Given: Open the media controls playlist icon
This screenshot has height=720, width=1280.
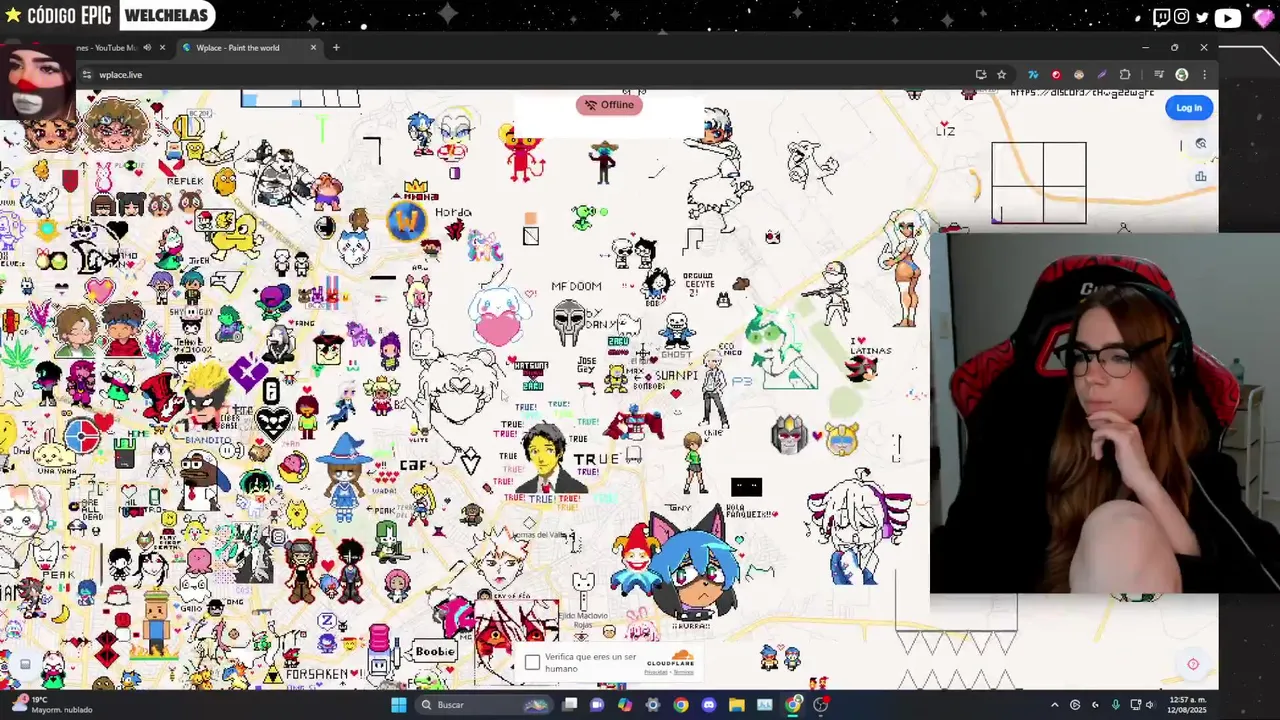Looking at the screenshot, I should pos(1159,75).
